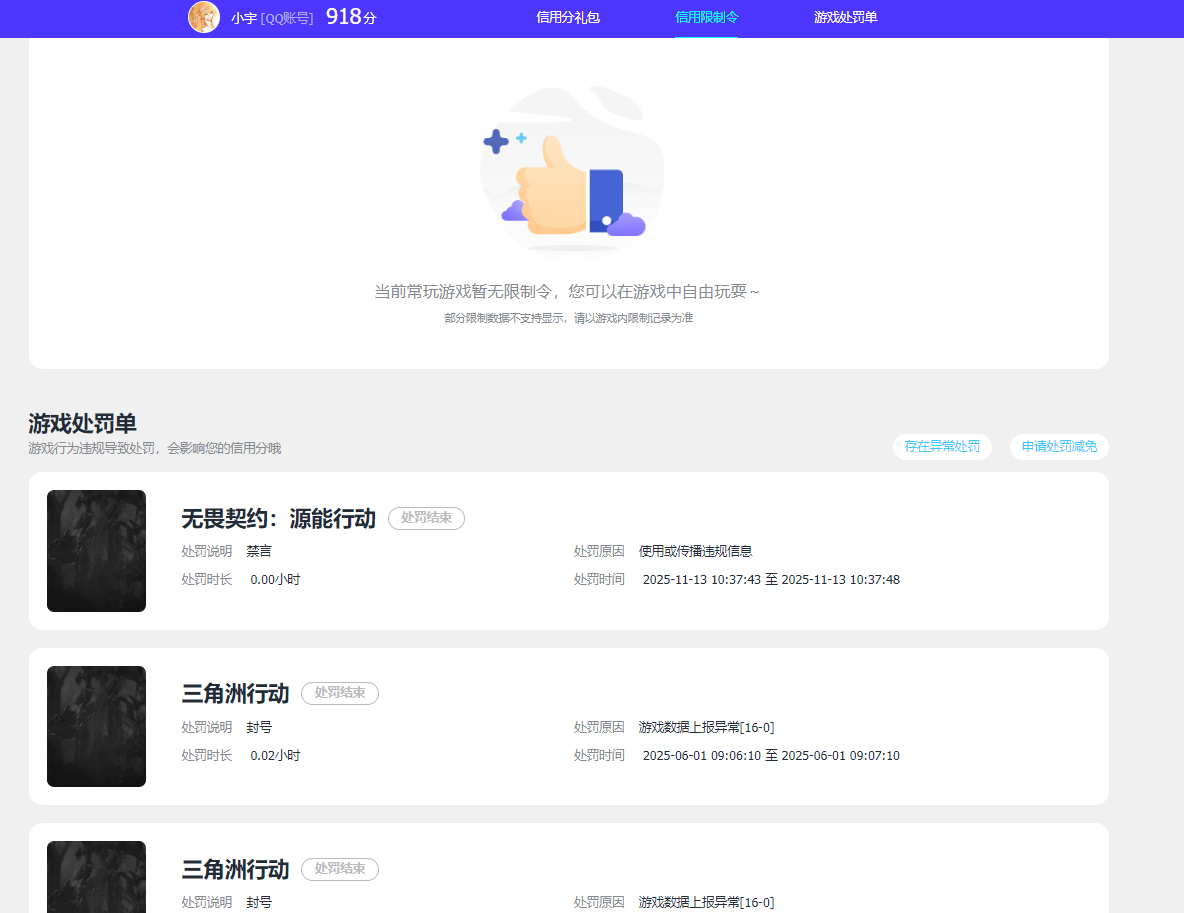This screenshot has width=1184, height=913.
Task: Click the [QQ账号] label in header
Action: (x=287, y=18)
